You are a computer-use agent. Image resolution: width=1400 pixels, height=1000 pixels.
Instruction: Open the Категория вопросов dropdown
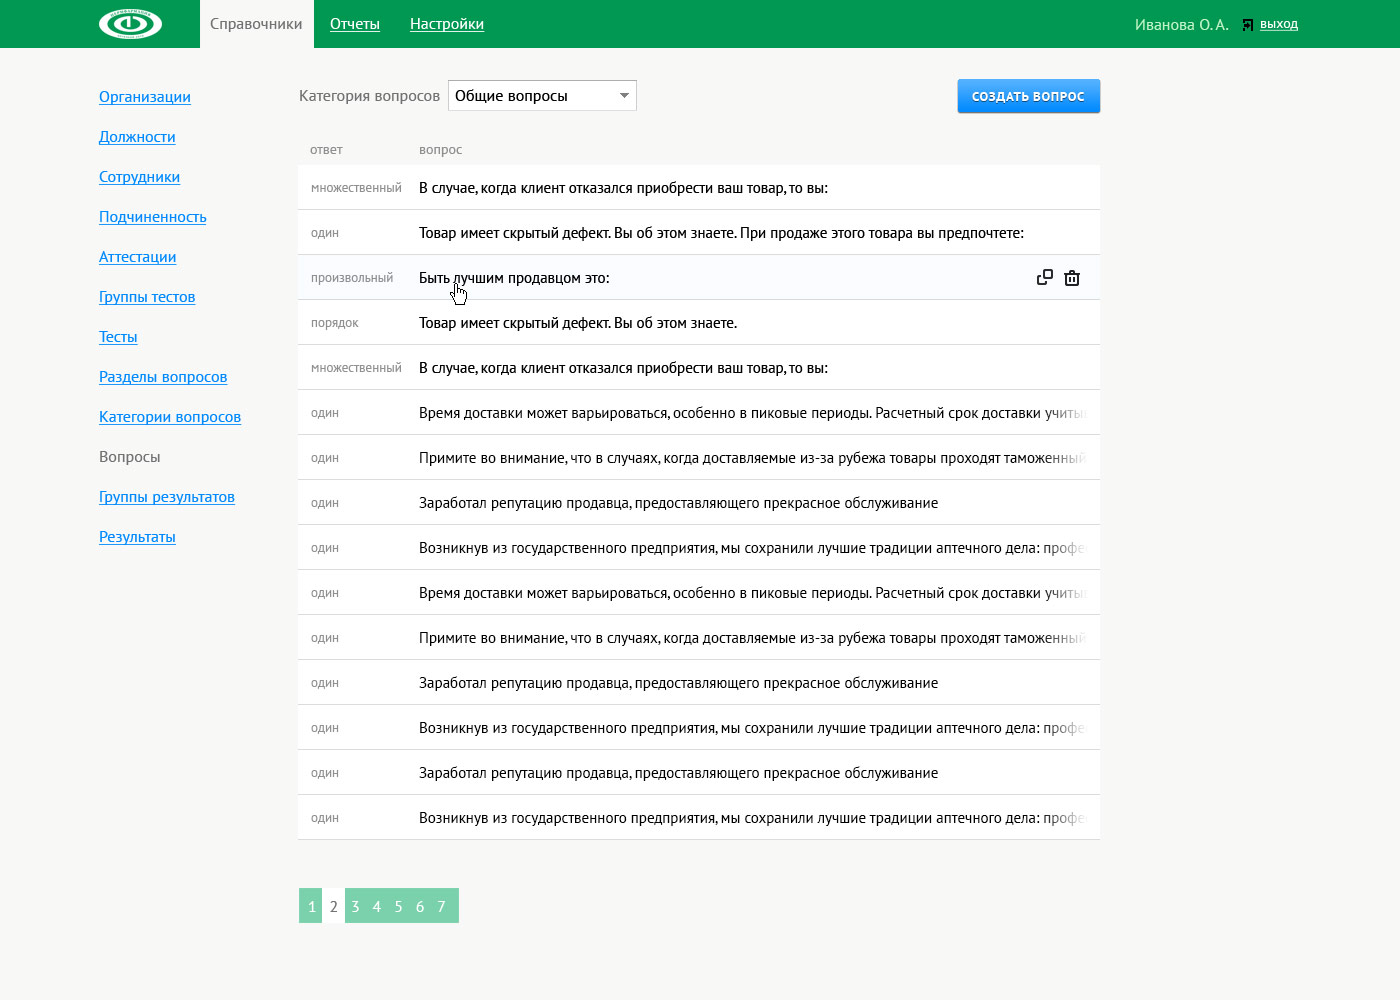(542, 96)
